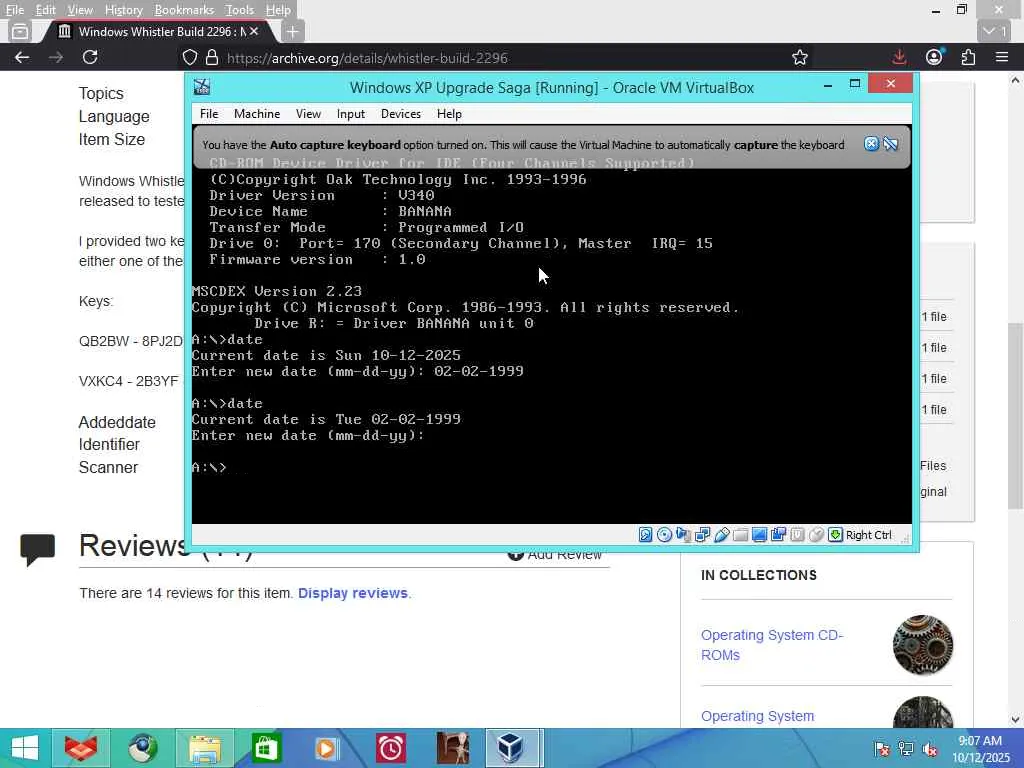Click the audio indicator icon in VirtualBox status bar
This screenshot has height=768, width=1024.
683,535
